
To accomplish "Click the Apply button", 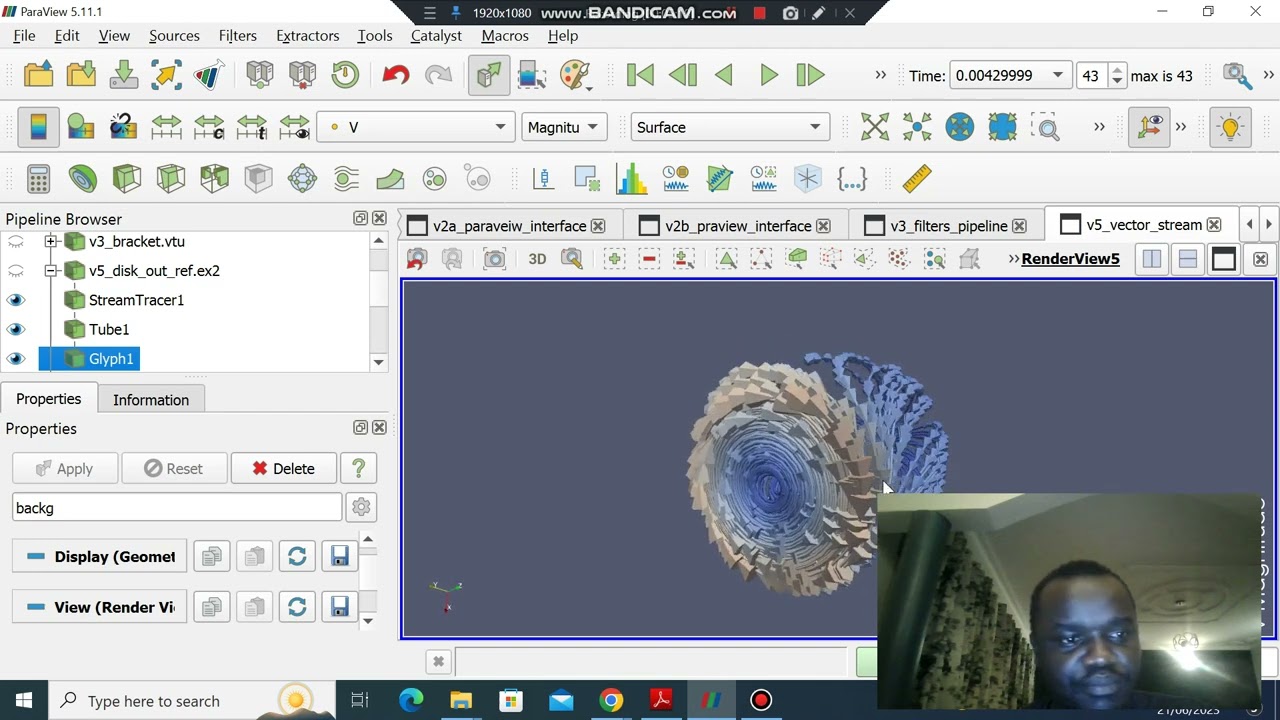I will click(x=65, y=468).
